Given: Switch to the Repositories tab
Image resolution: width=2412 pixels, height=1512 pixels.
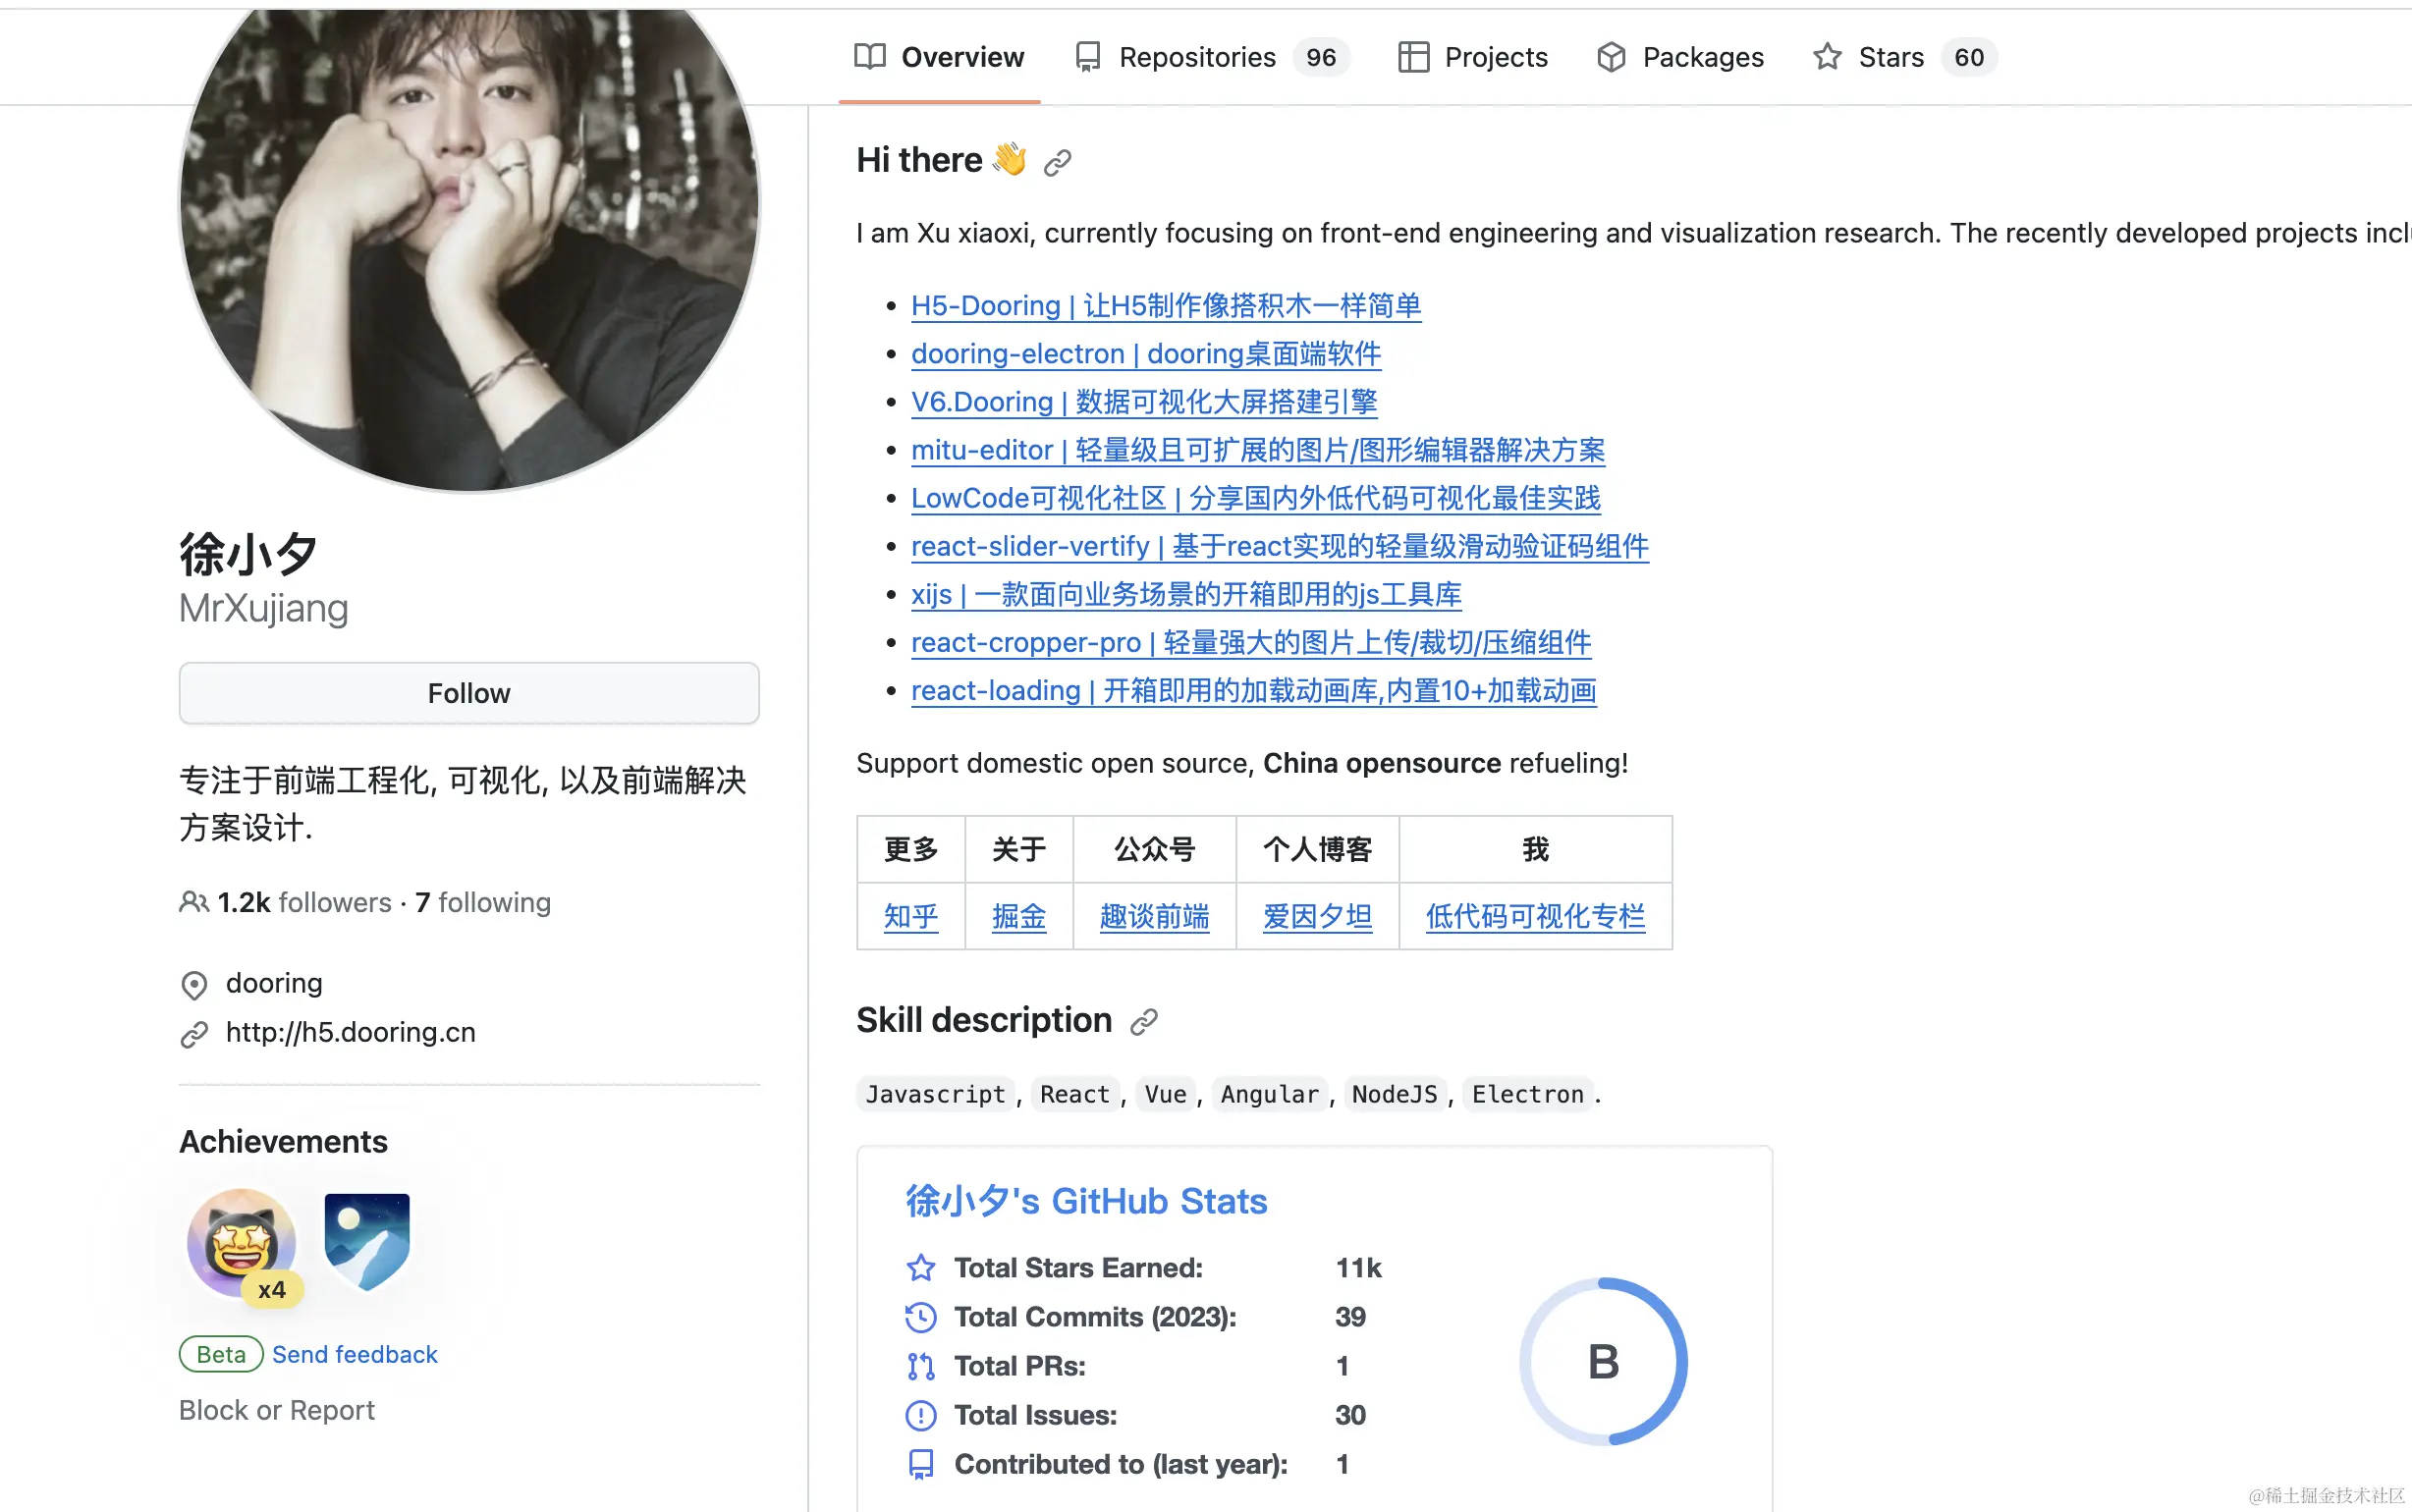Looking at the screenshot, I should tap(1212, 57).
